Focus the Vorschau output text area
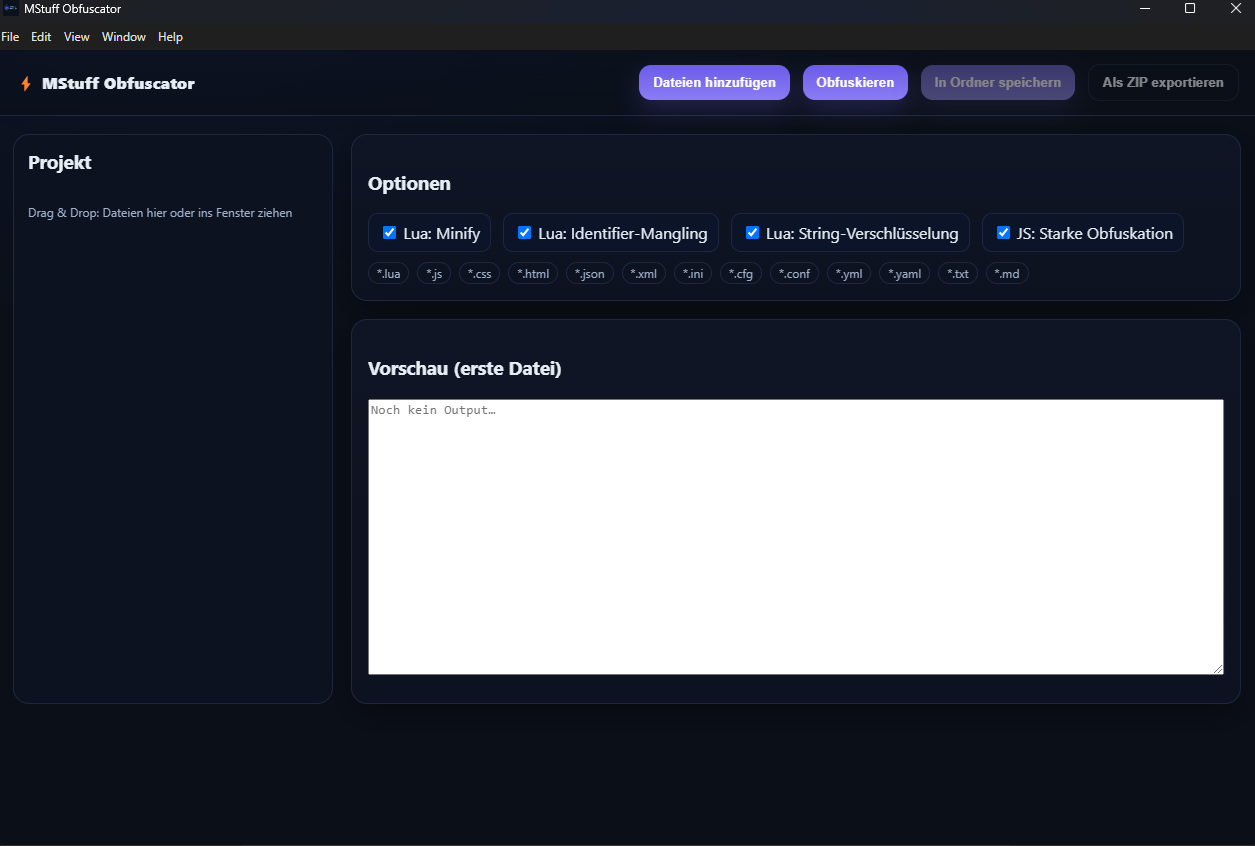1255x846 pixels. click(x=795, y=537)
